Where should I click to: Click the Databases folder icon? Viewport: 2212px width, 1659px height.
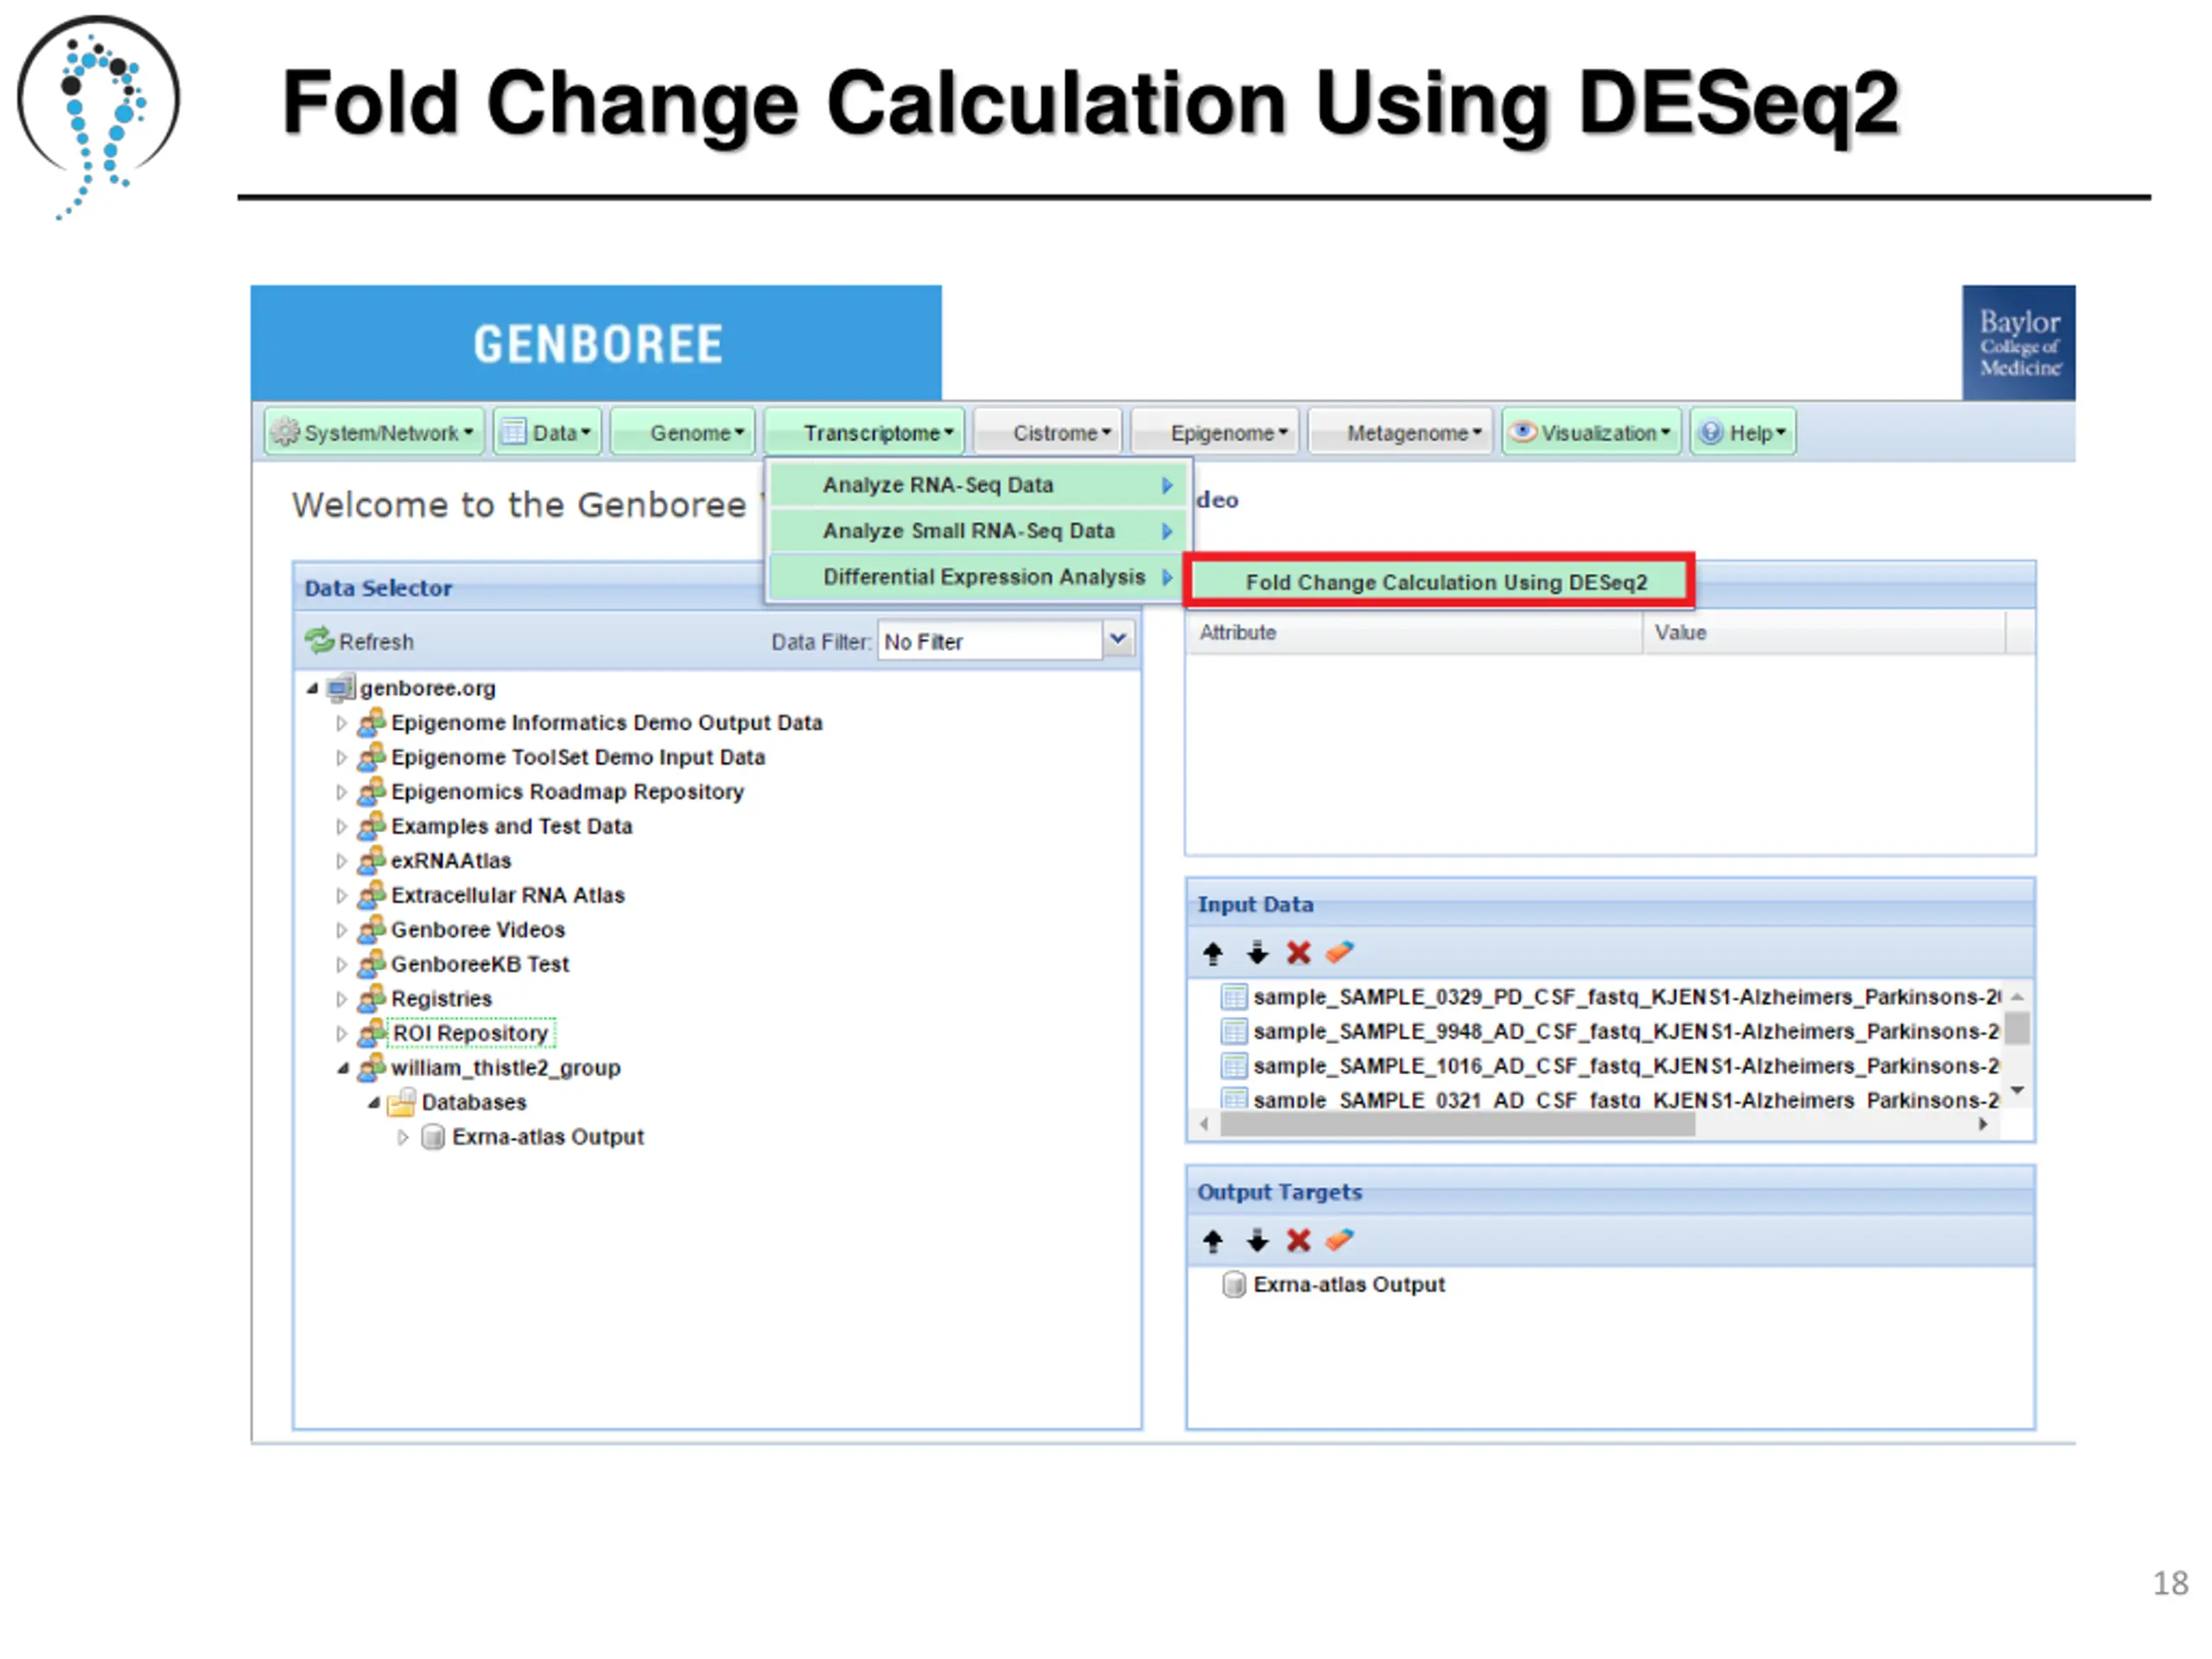point(402,1102)
